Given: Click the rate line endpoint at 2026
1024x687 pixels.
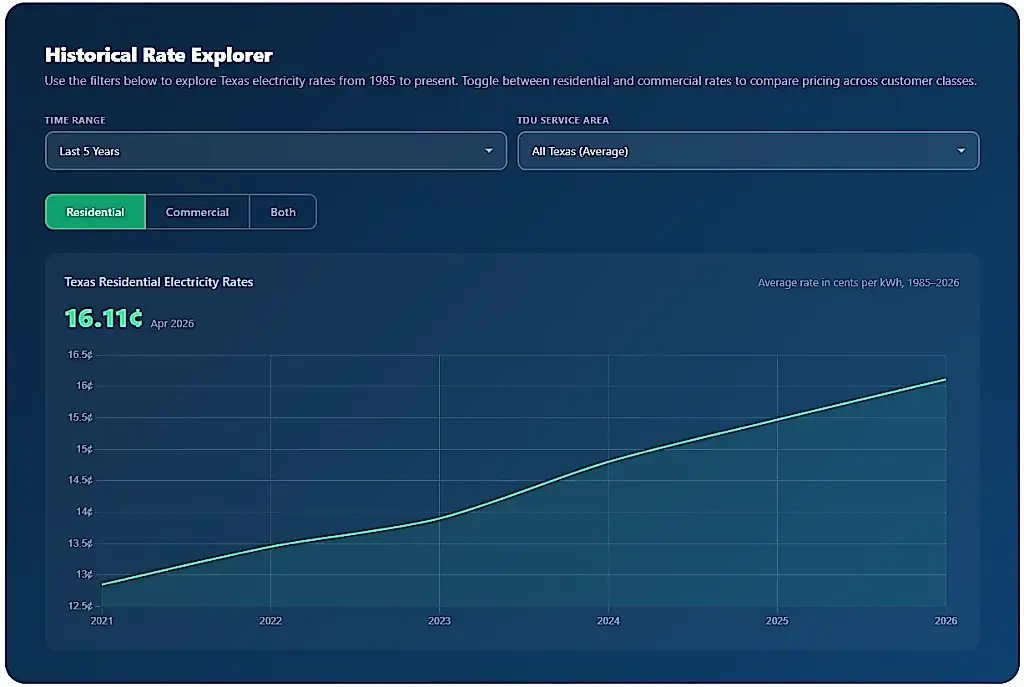Looking at the screenshot, I should click(x=945, y=379).
